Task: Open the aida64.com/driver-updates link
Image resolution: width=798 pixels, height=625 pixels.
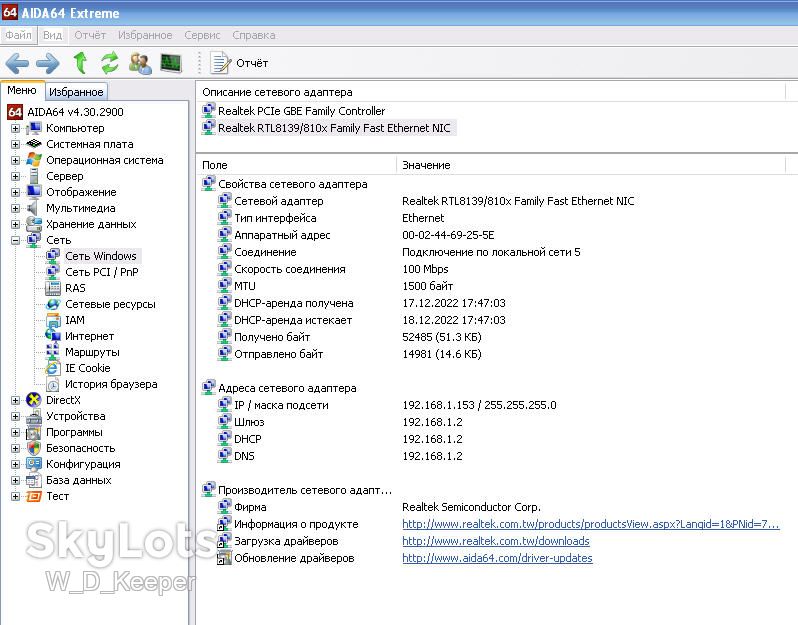Action: (x=497, y=558)
